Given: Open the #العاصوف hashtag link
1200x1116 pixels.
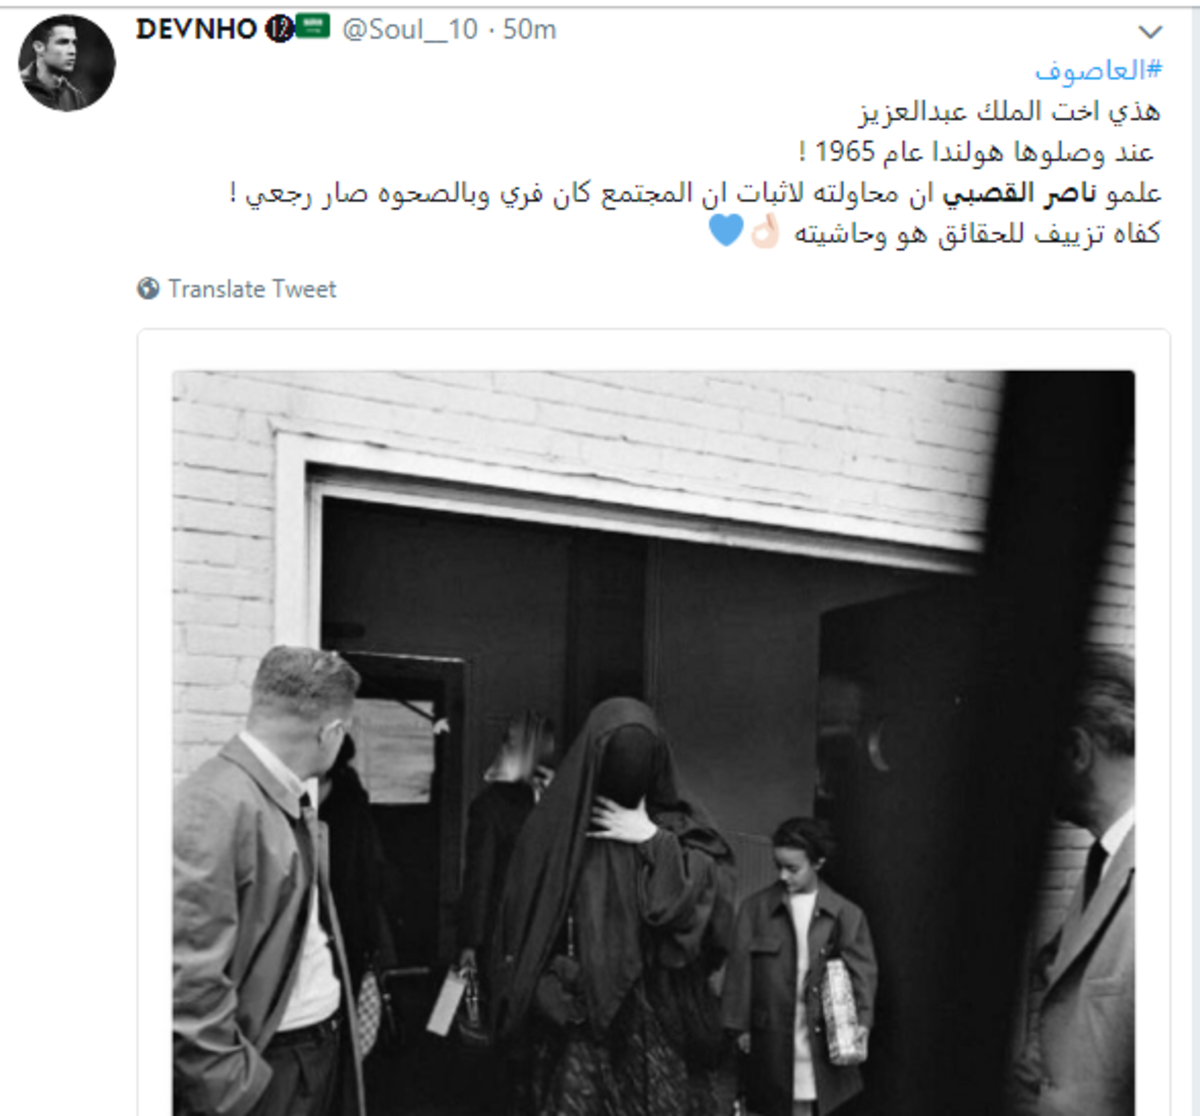Looking at the screenshot, I should click(1098, 70).
